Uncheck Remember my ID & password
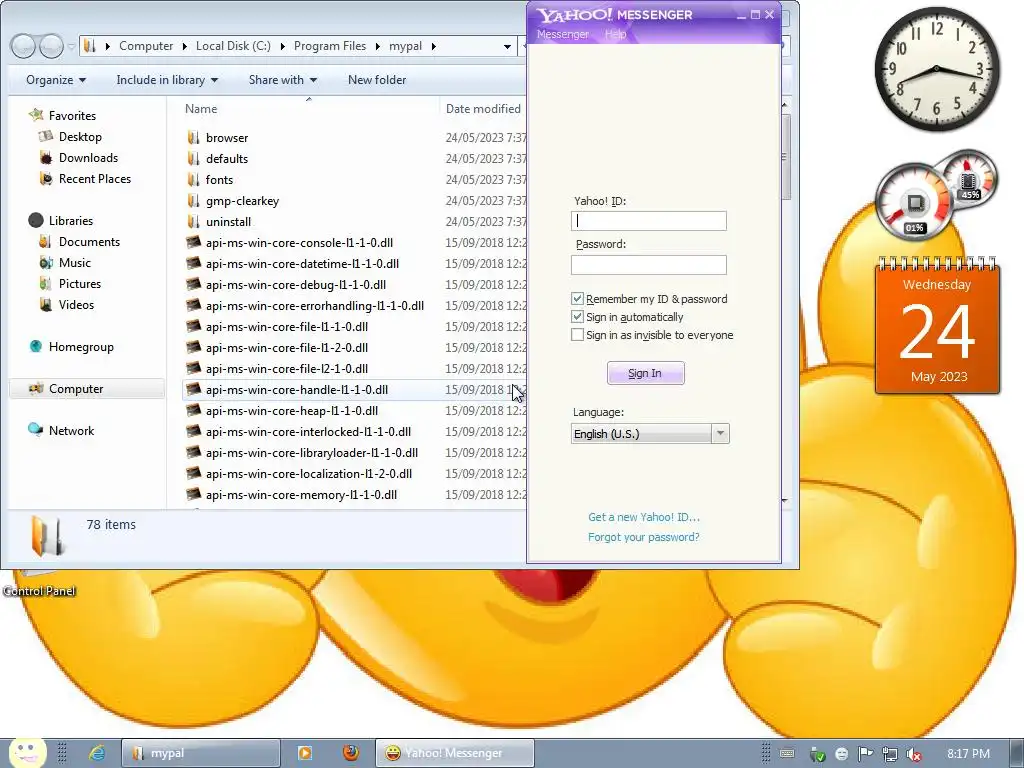The width and height of the screenshot is (1024, 768). (x=577, y=299)
